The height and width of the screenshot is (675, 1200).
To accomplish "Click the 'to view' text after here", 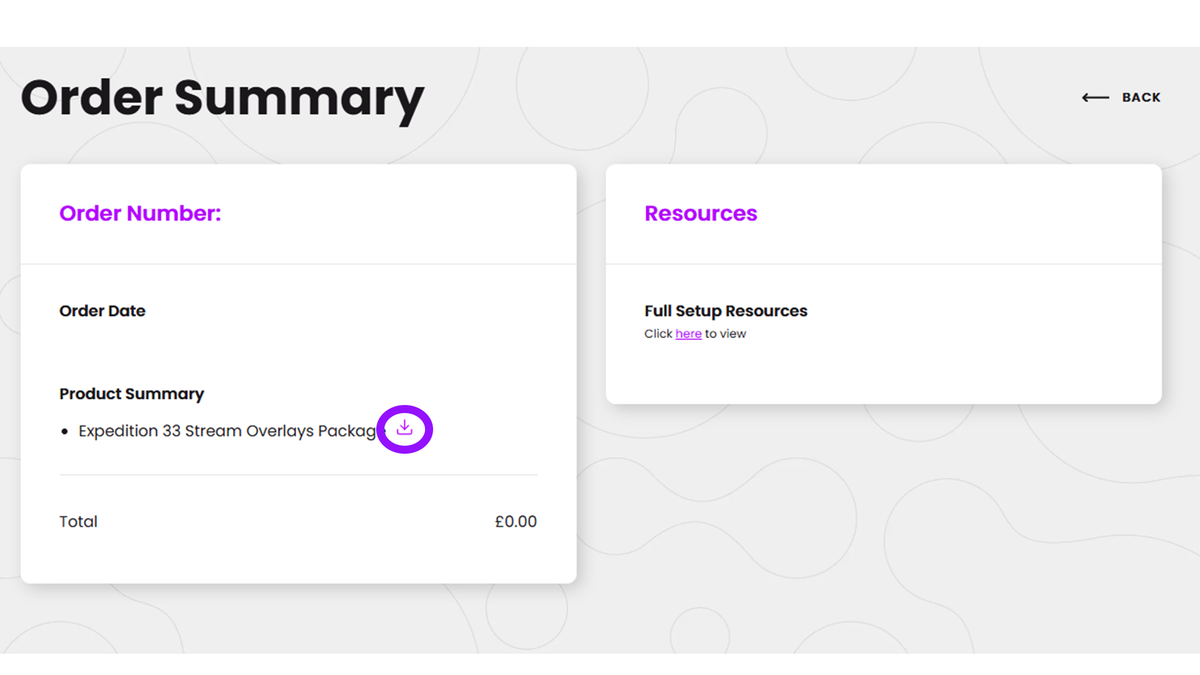I will pyautogui.click(x=726, y=334).
